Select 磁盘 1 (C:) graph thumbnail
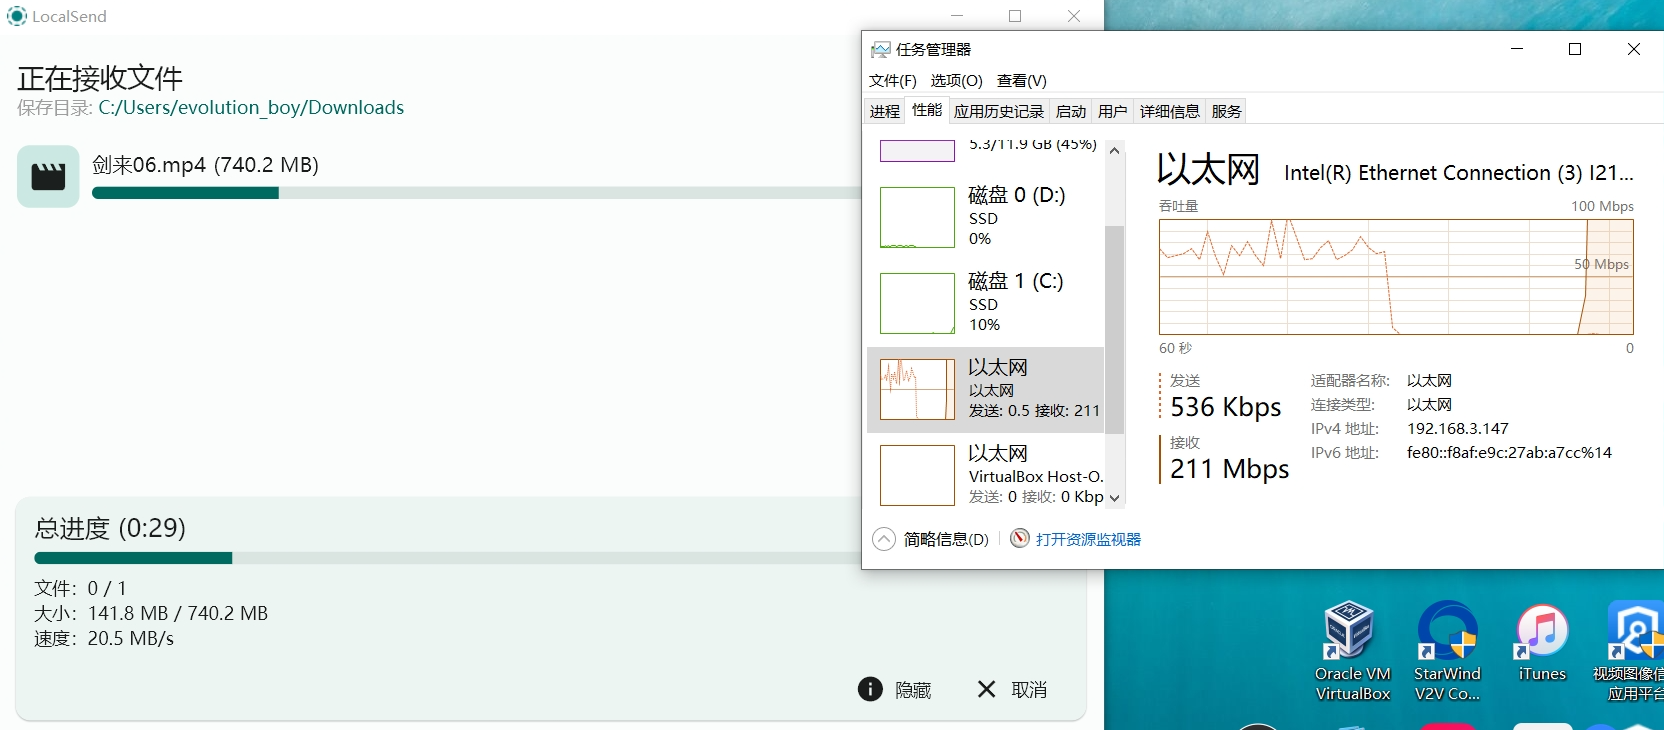 point(917,303)
